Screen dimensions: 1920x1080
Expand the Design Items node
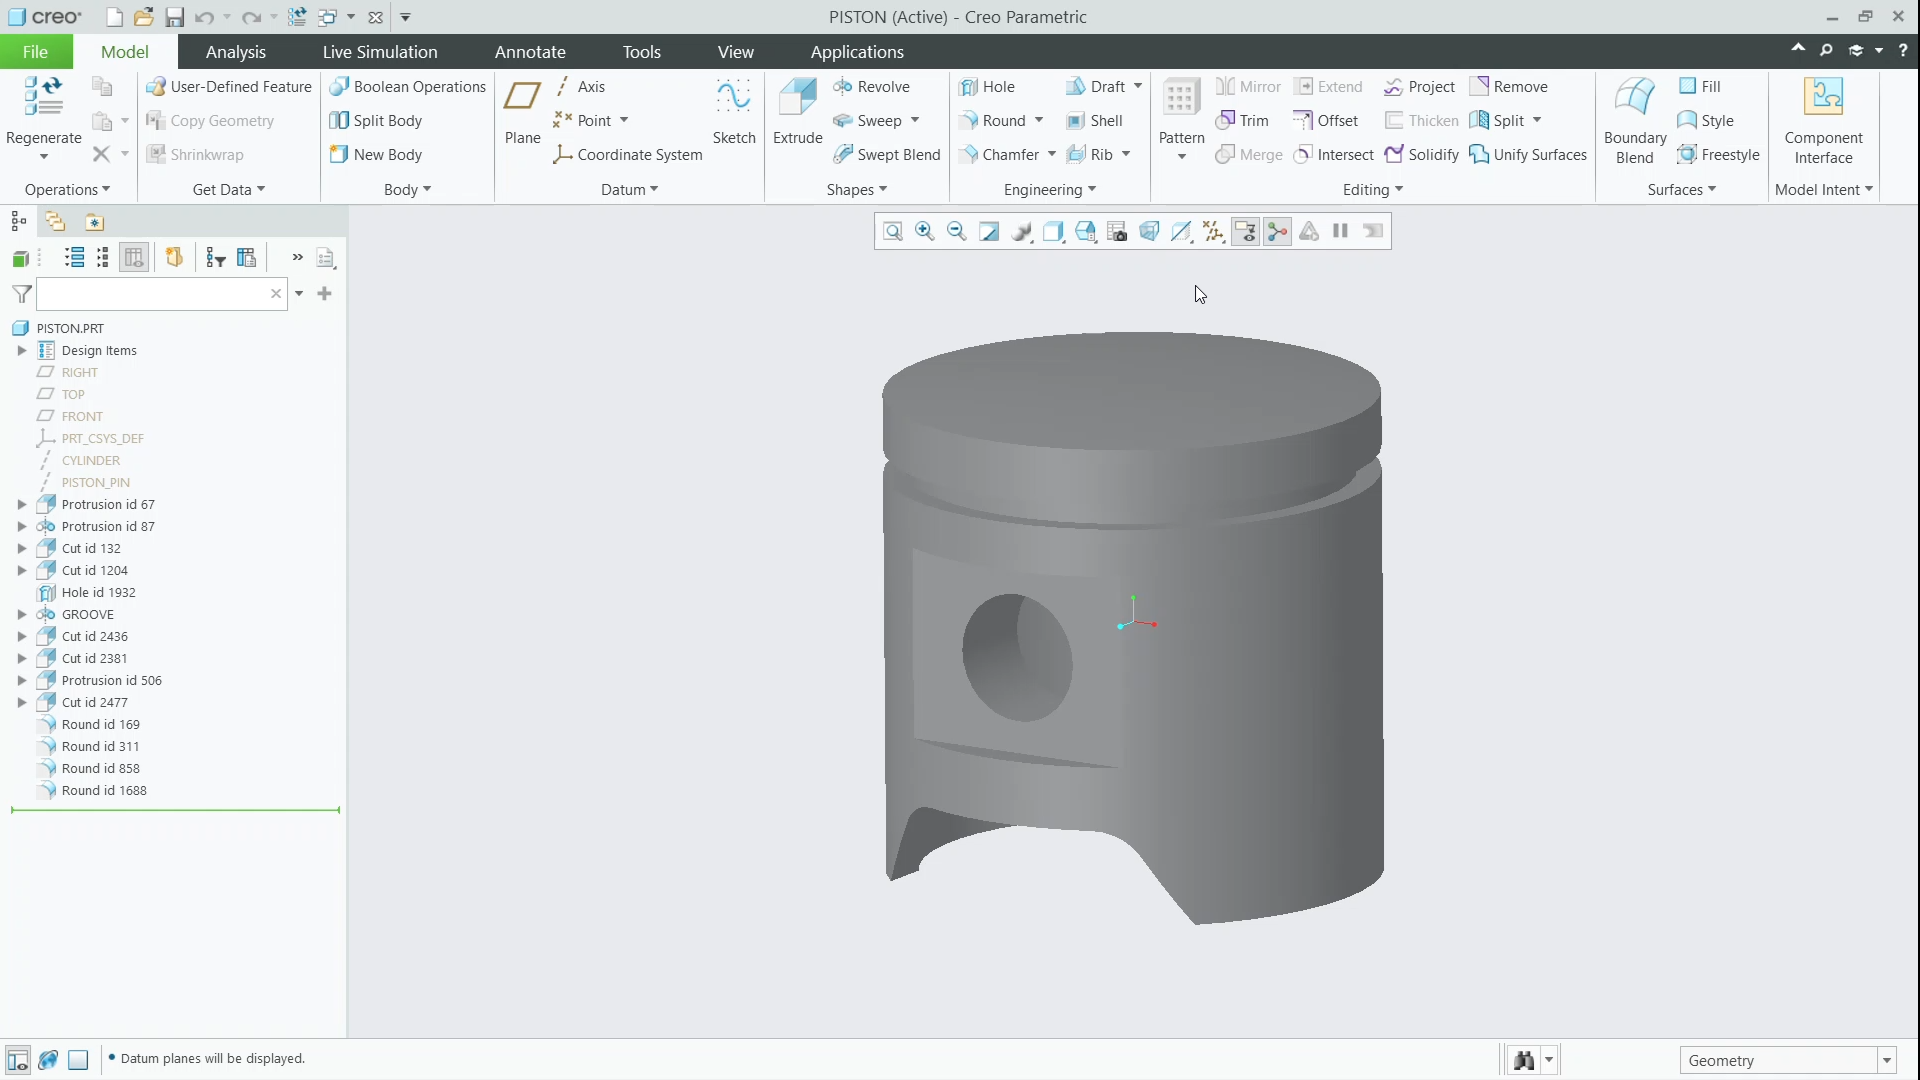coord(22,351)
